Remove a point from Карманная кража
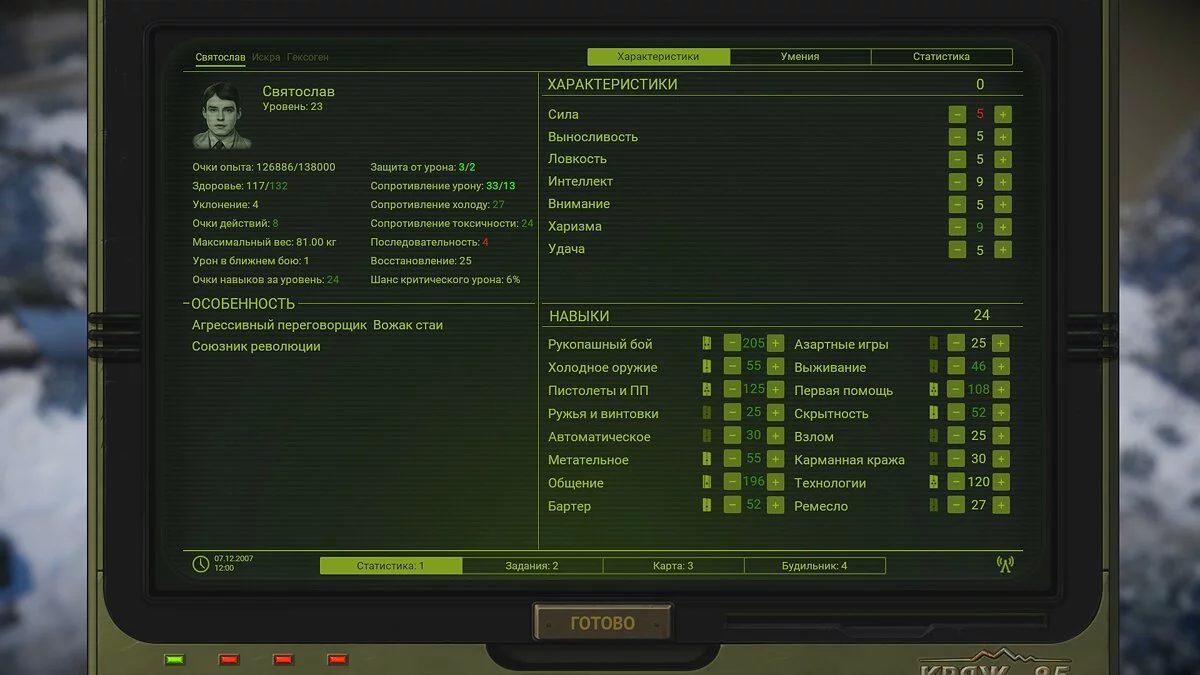The width and height of the screenshot is (1200, 675). coord(957,458)
